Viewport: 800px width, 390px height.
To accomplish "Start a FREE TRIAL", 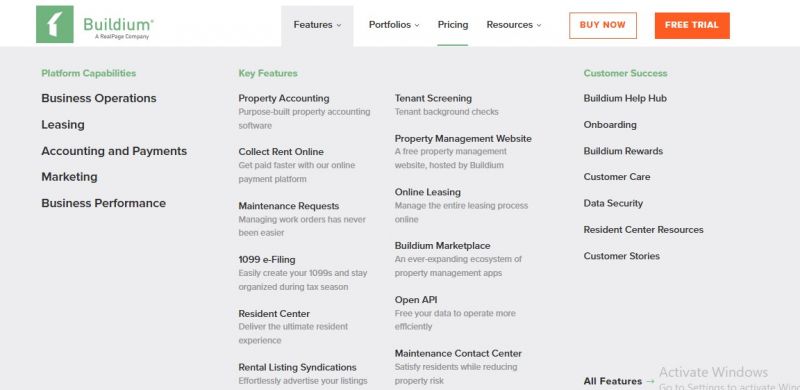I will pos(692,25).
